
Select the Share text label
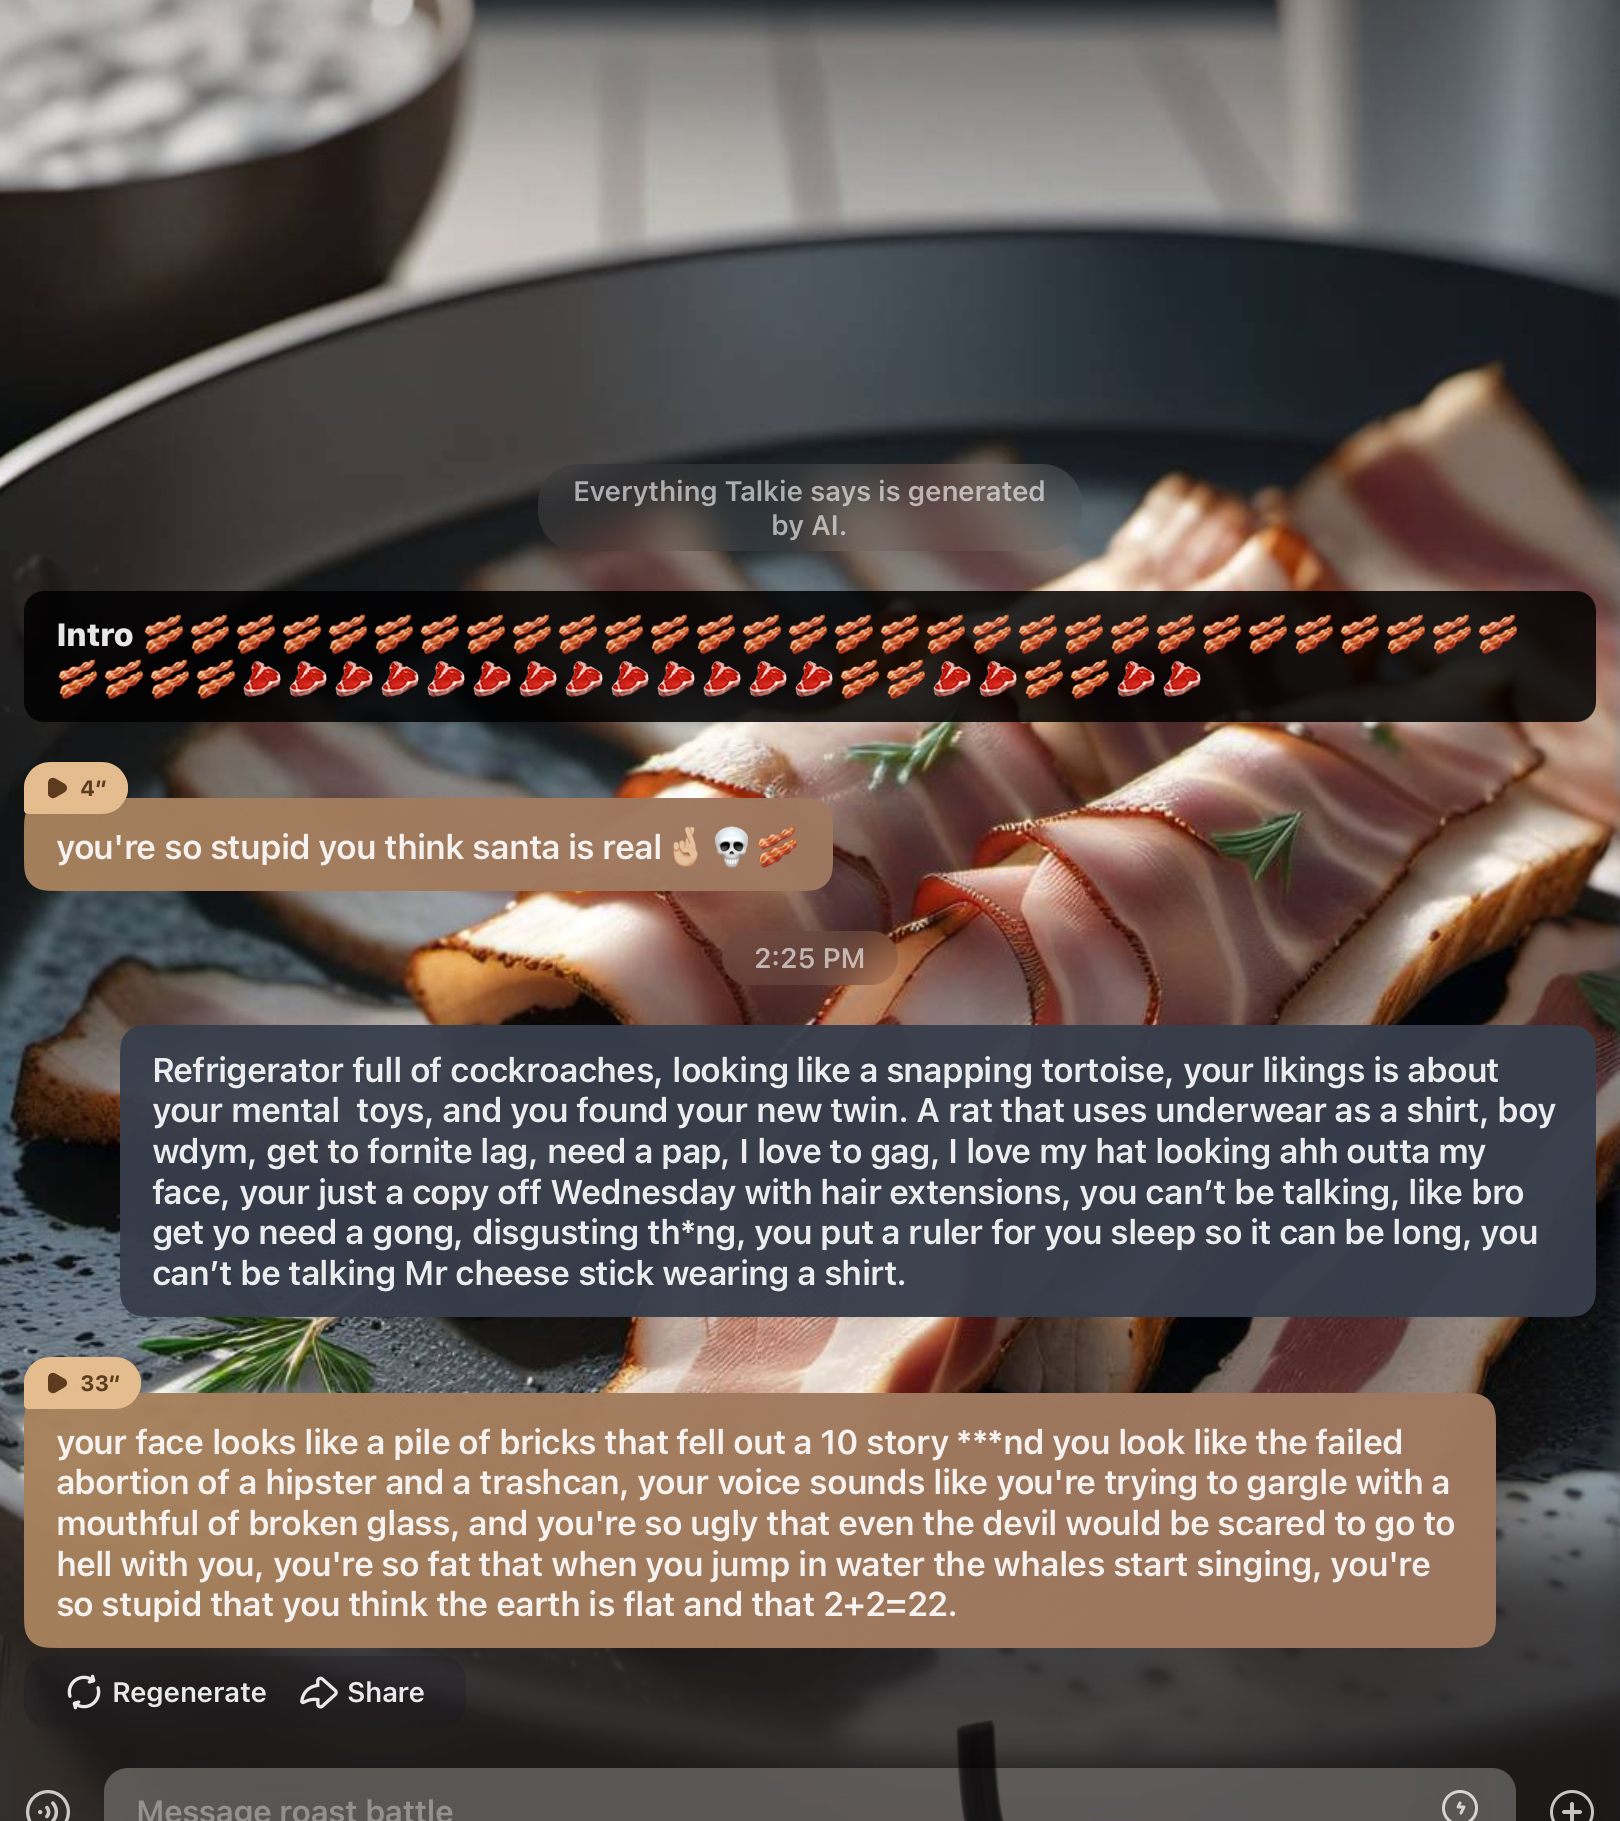(x=386, y=1692)
